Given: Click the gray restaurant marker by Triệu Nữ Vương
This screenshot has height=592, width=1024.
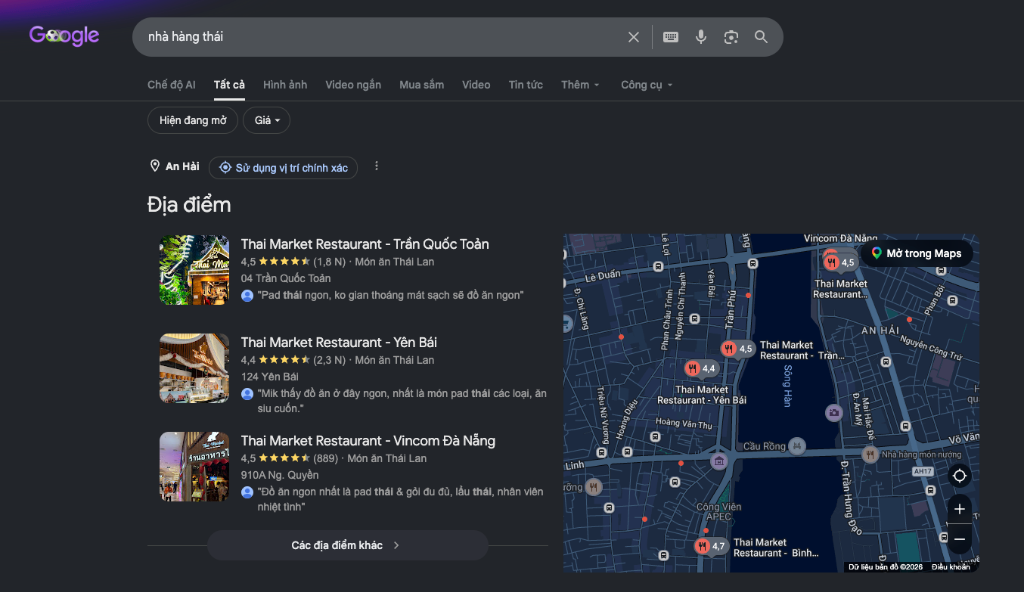Looking at the screenshot, I should (594, 487).
